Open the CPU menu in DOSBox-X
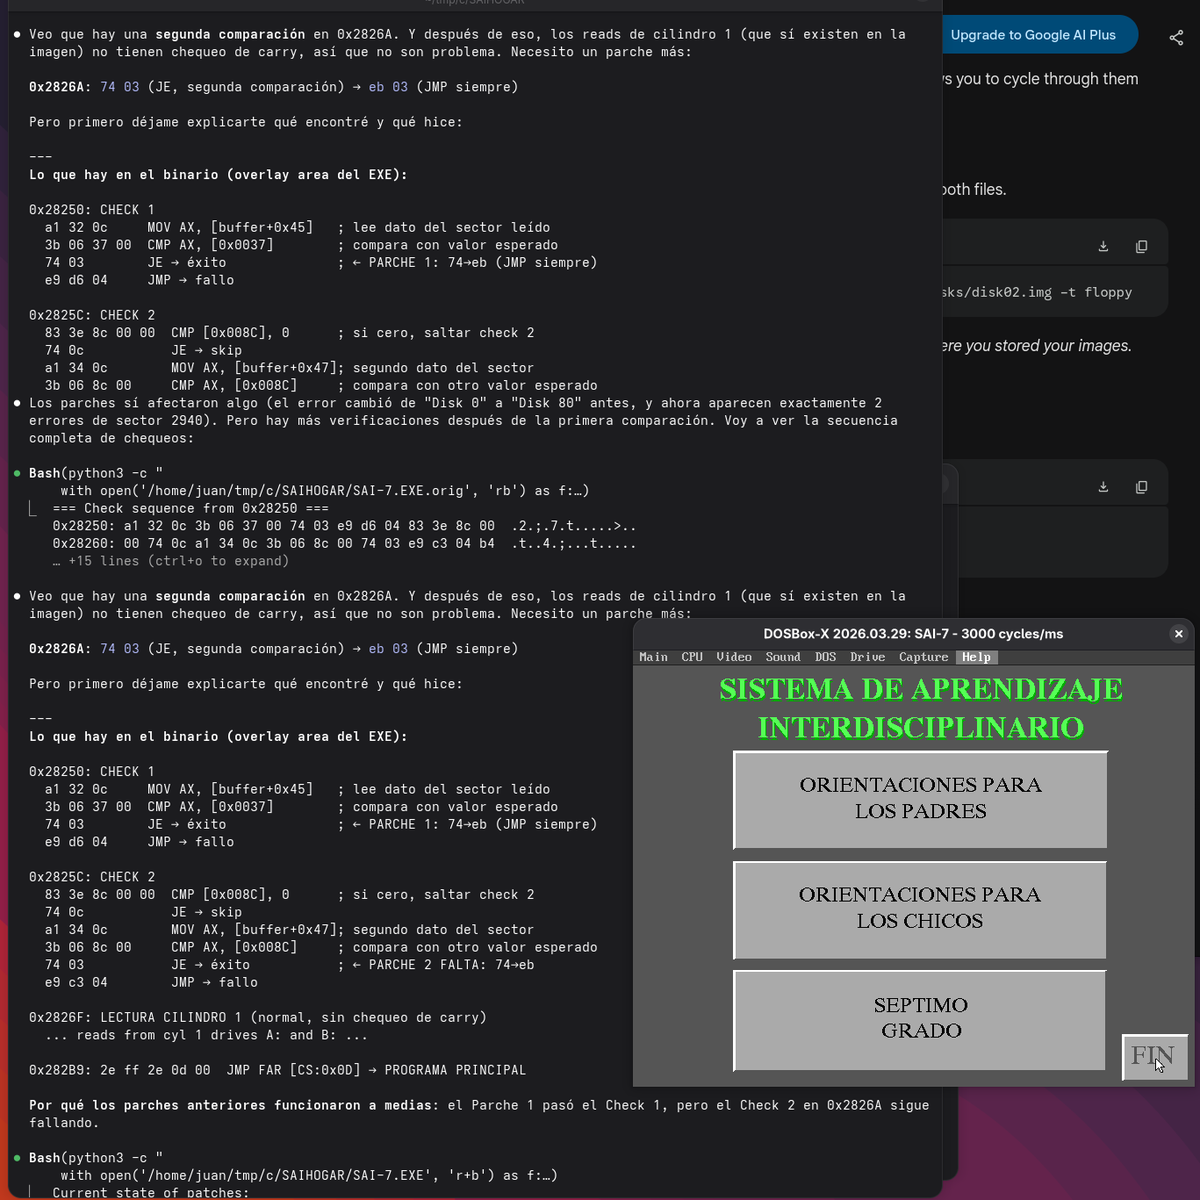This screenshot has width=1200, height=1200. pos(692,657)
